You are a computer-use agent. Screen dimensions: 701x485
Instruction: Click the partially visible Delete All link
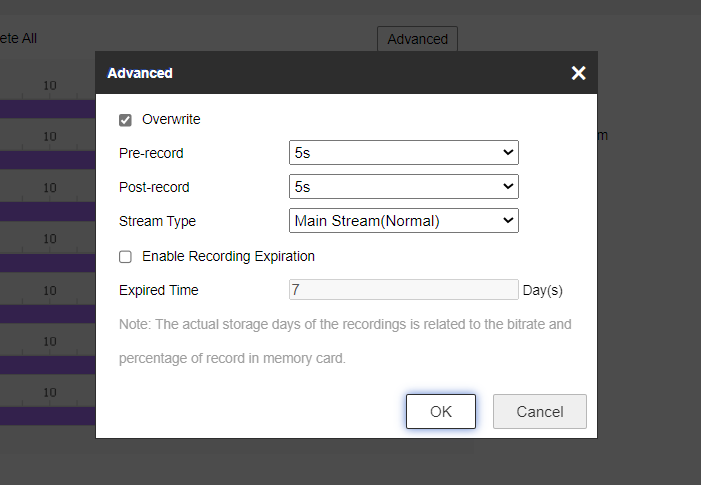tap(18, 38)
